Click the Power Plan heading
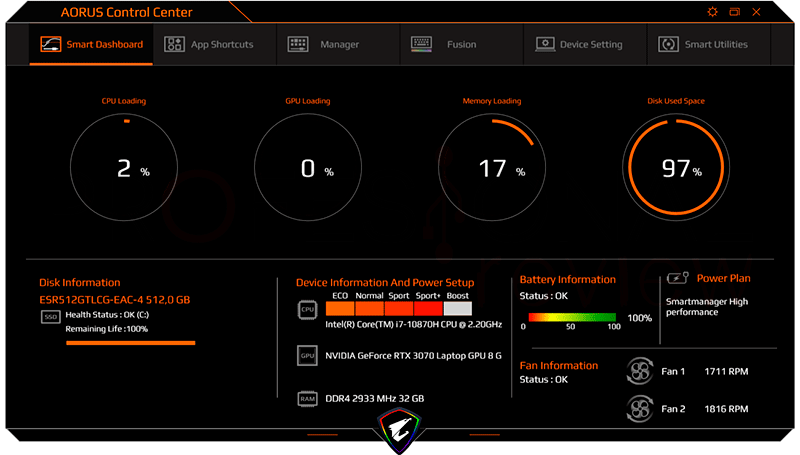The image size is (800, 455). pos(723,278)
